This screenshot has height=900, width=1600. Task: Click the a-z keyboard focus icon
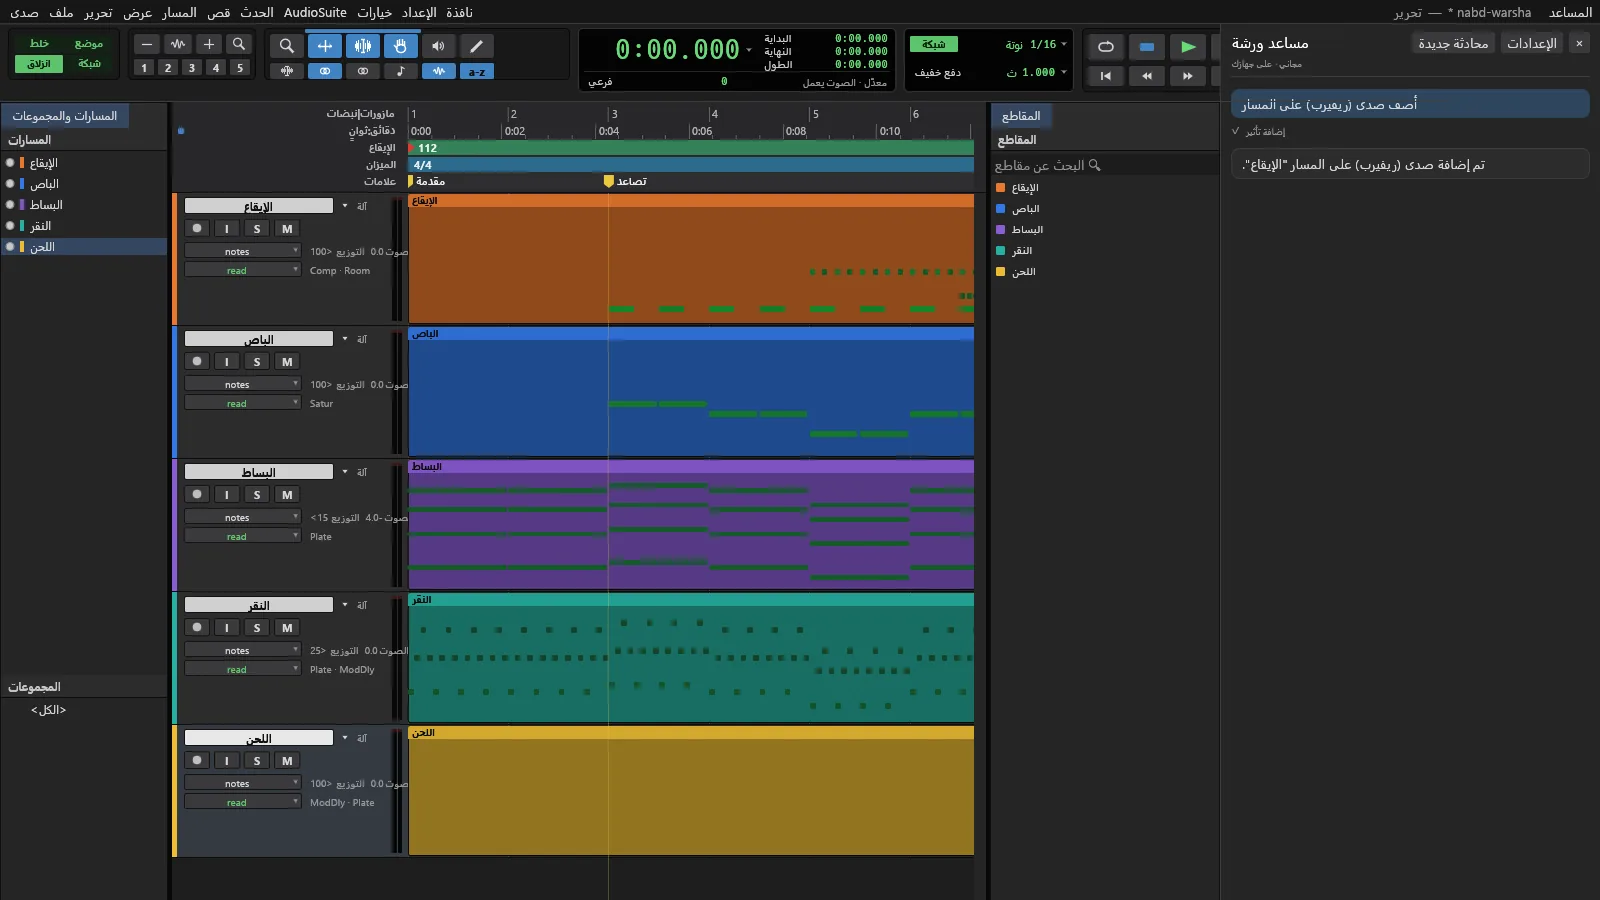pos(476,71)
